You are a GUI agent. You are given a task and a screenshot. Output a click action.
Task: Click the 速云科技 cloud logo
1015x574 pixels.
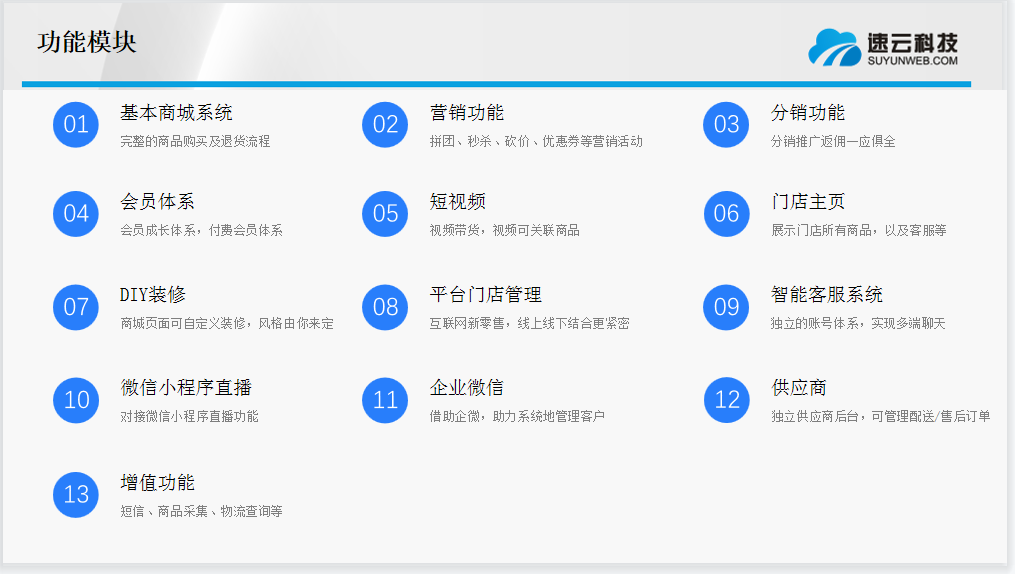[834, 47]
